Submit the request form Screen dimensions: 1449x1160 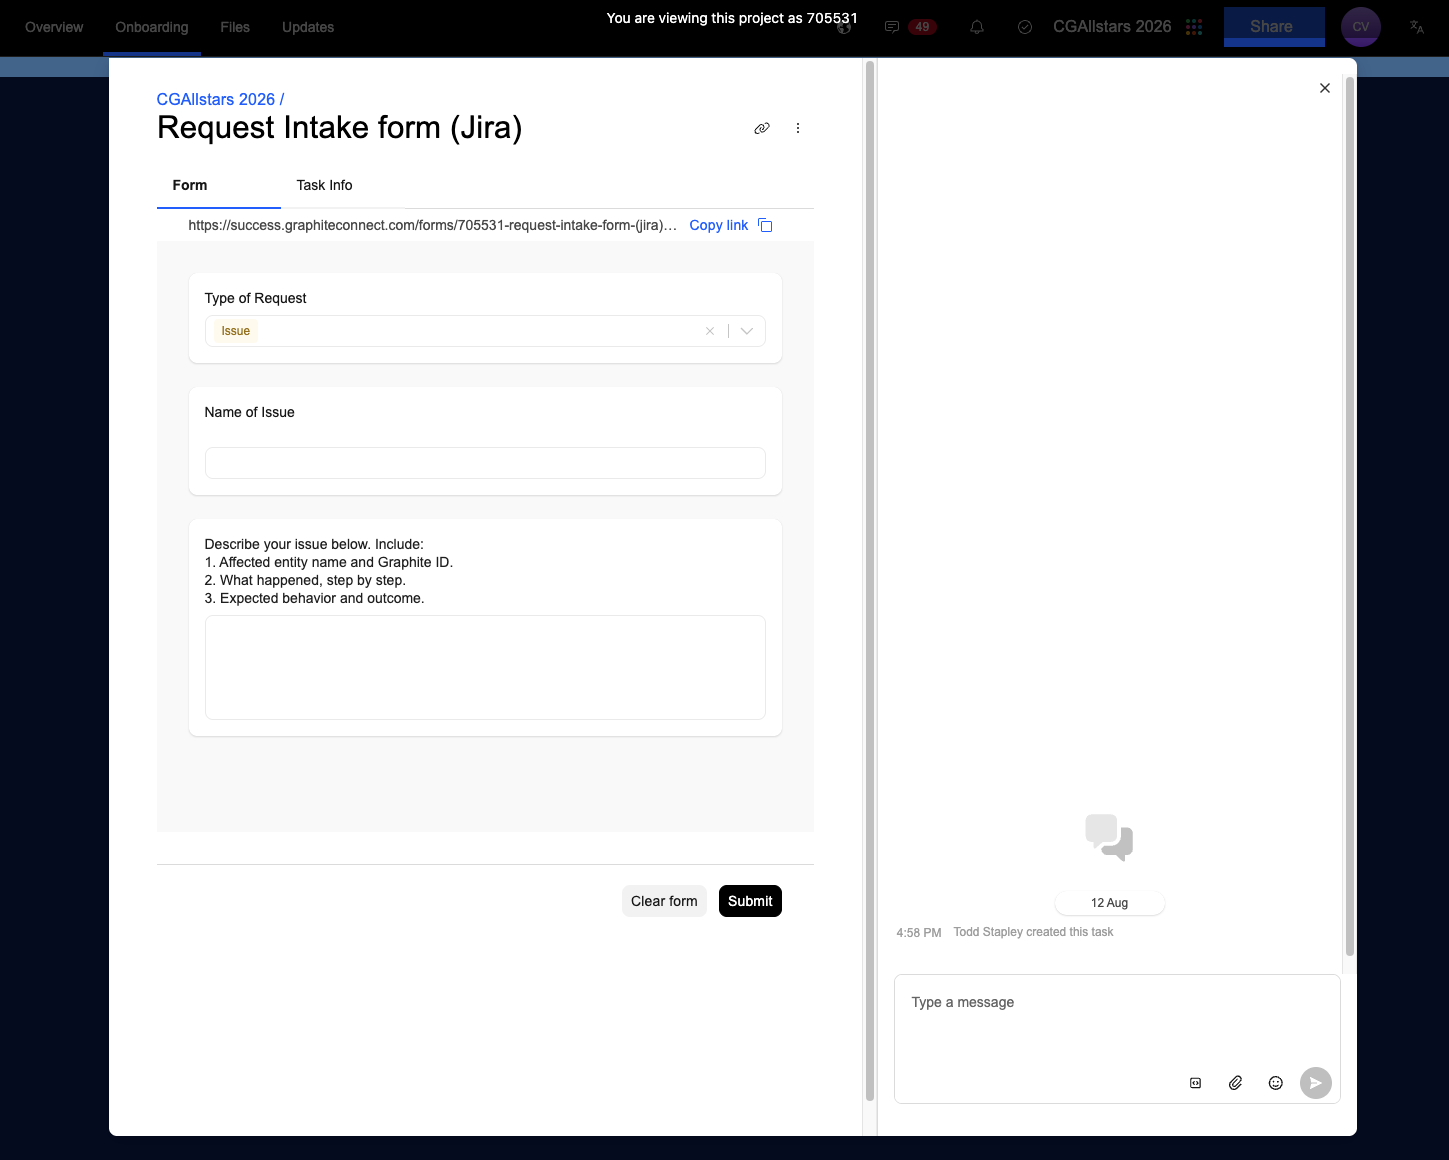point(750,901)
